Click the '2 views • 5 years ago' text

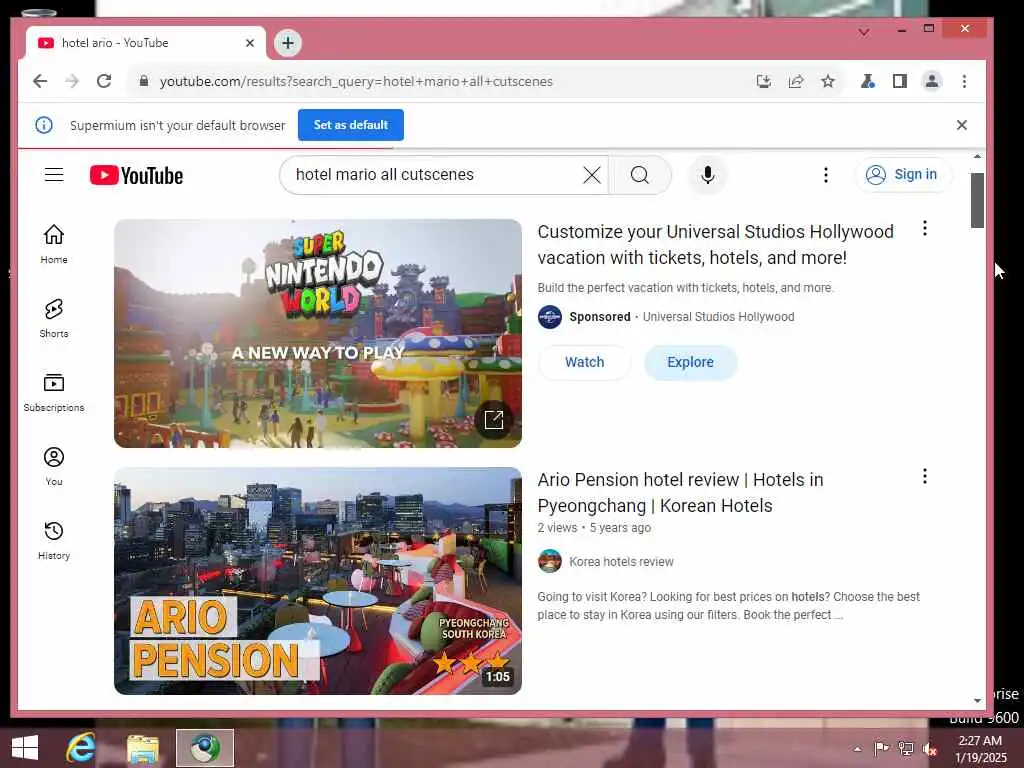point(594,528)
